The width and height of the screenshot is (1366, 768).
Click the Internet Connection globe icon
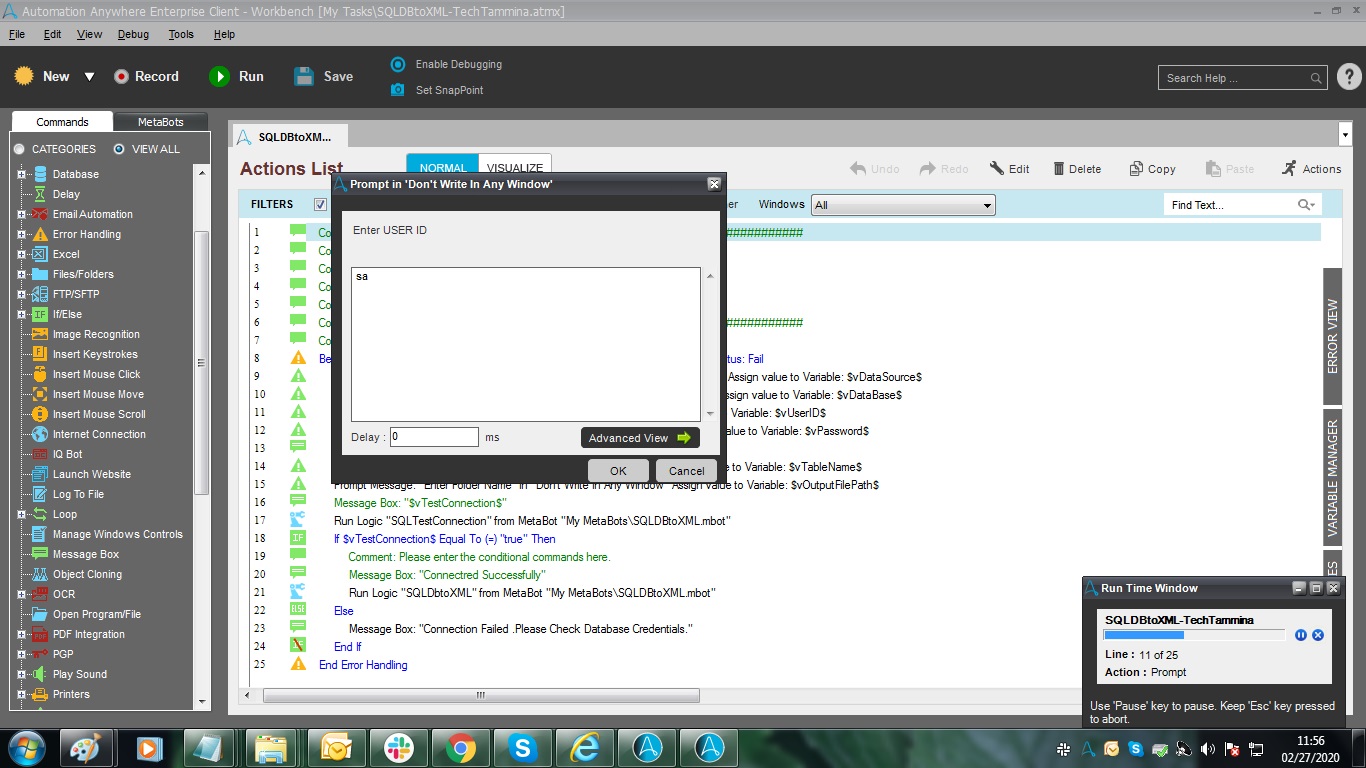click(x=40, y=434)
